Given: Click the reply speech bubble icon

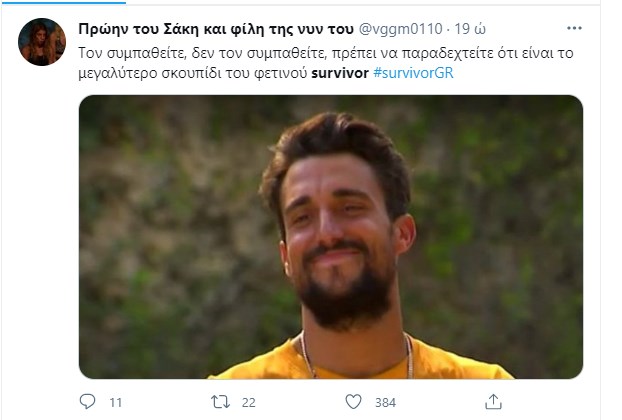Looking at the screenshot, I should 87,401.
